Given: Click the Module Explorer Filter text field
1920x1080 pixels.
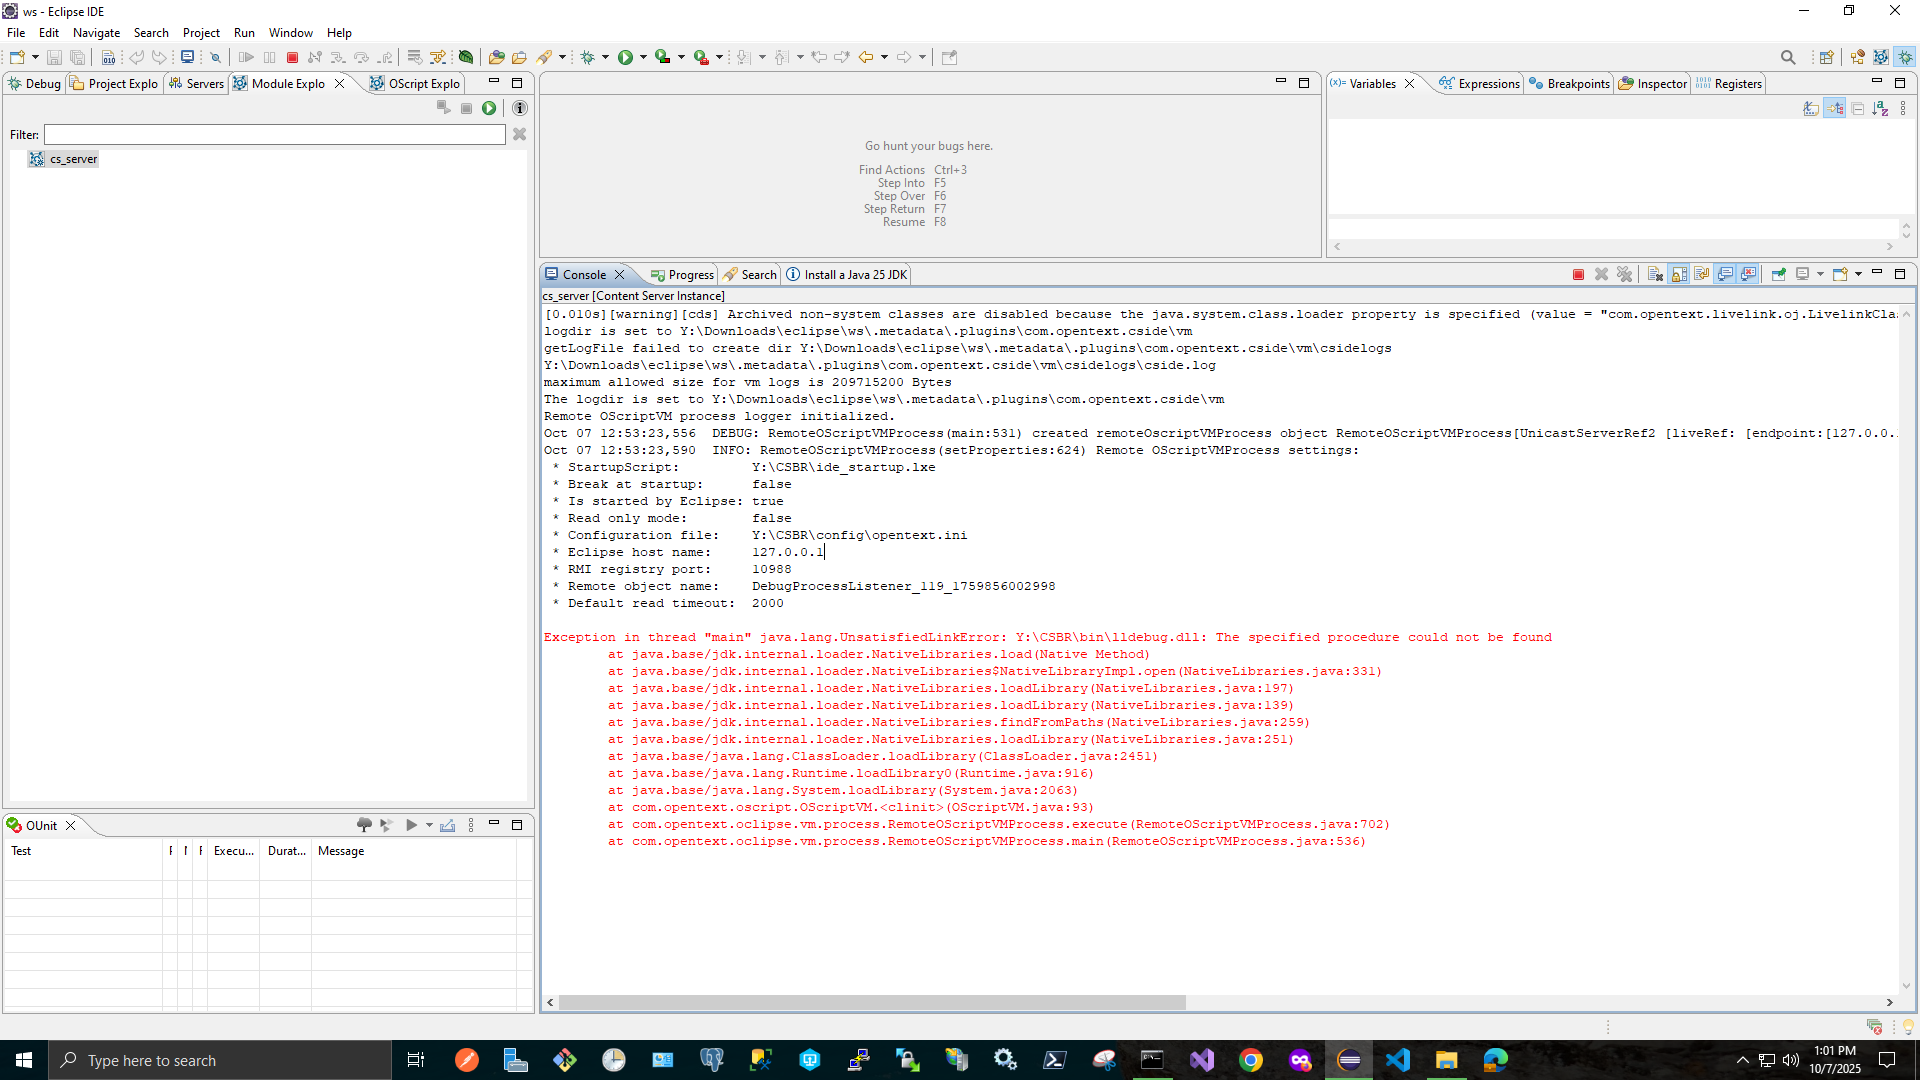Looking at the screenshot, I should (275, 134).
